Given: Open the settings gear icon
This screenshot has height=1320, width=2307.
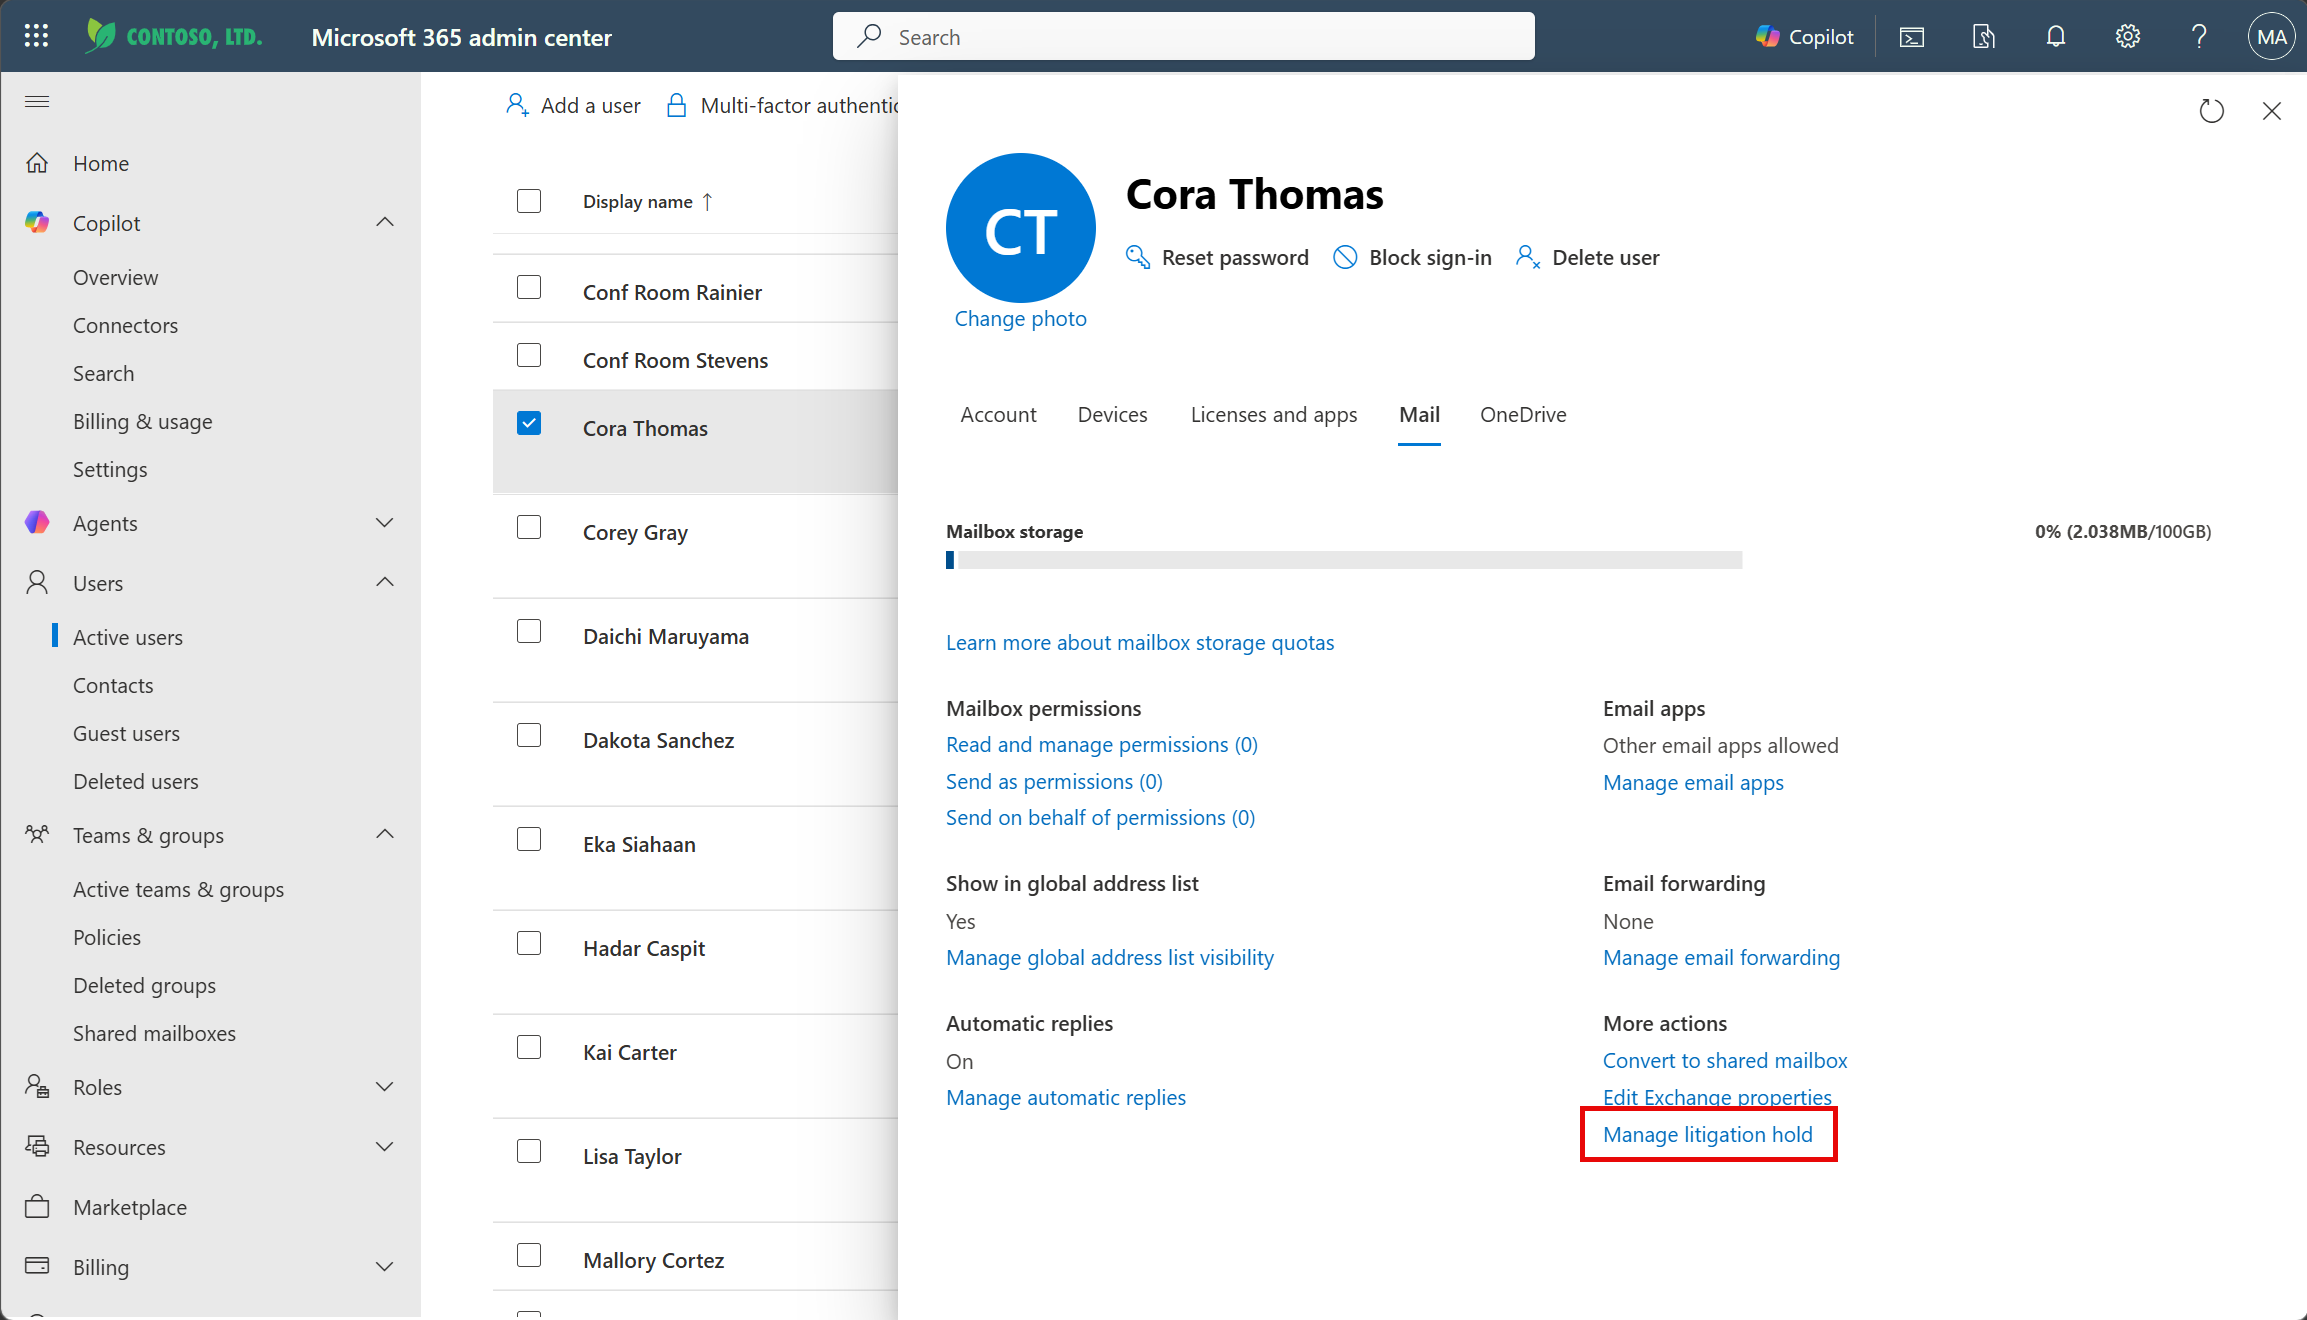Looking at the screenshot, I should click(x=2127, y=37).
